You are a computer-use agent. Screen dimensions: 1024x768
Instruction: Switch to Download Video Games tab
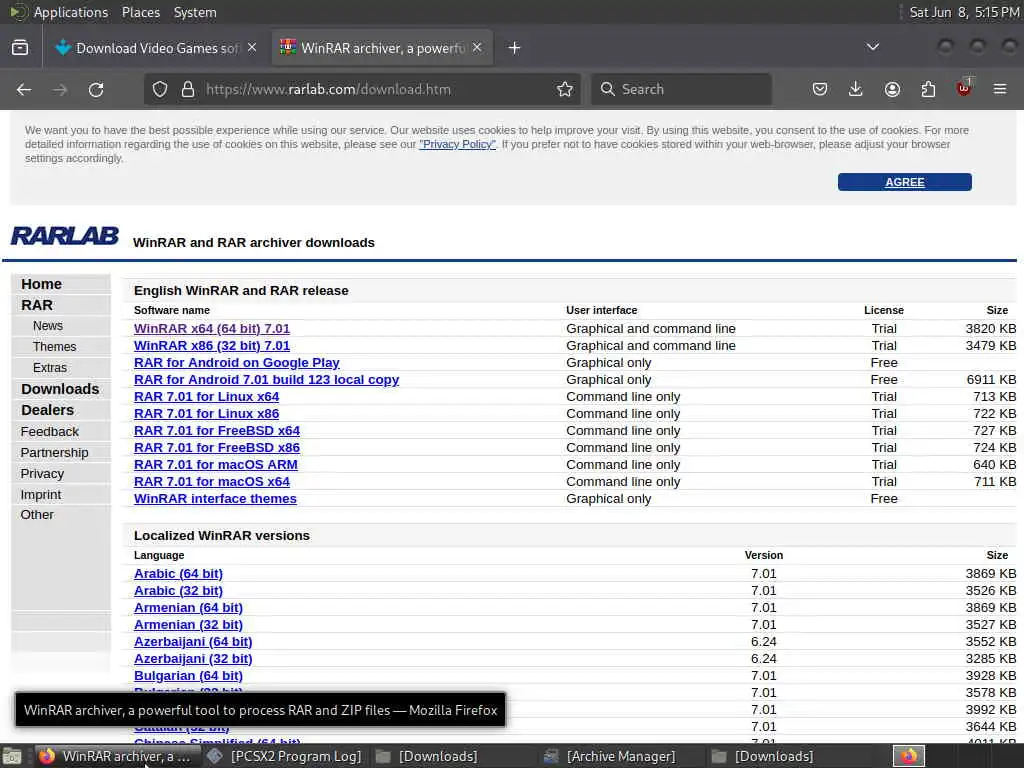(x=157, y=48)
